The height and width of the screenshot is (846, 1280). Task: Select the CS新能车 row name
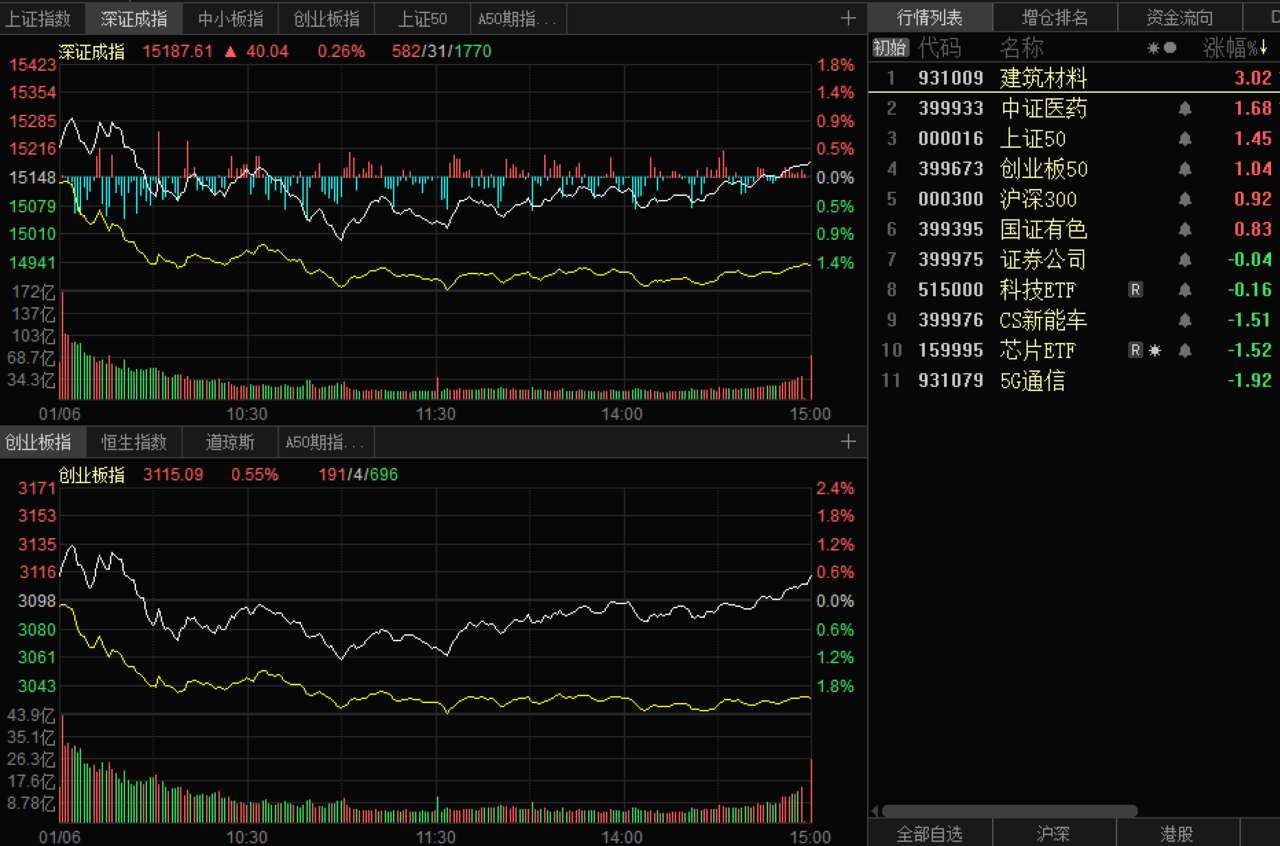1043,320
